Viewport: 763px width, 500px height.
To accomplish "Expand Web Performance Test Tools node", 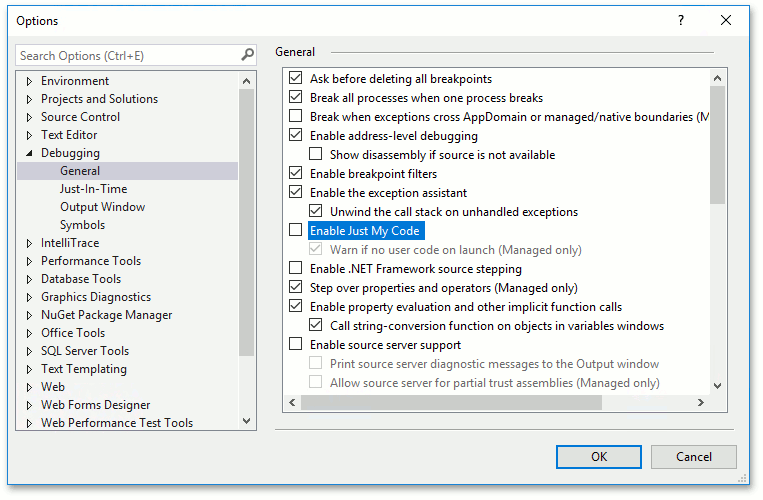I will tap(29, 423).
